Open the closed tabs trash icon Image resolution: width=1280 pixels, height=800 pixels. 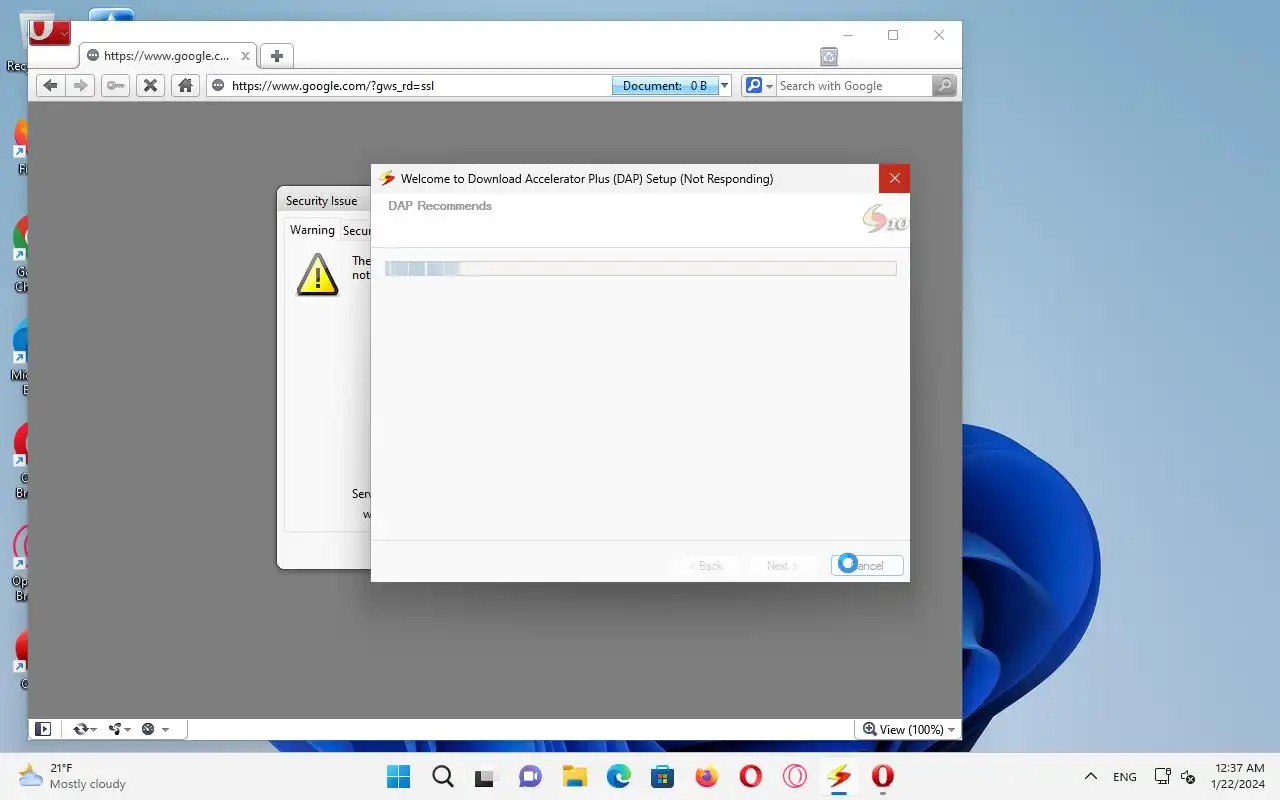coord(828,57)
